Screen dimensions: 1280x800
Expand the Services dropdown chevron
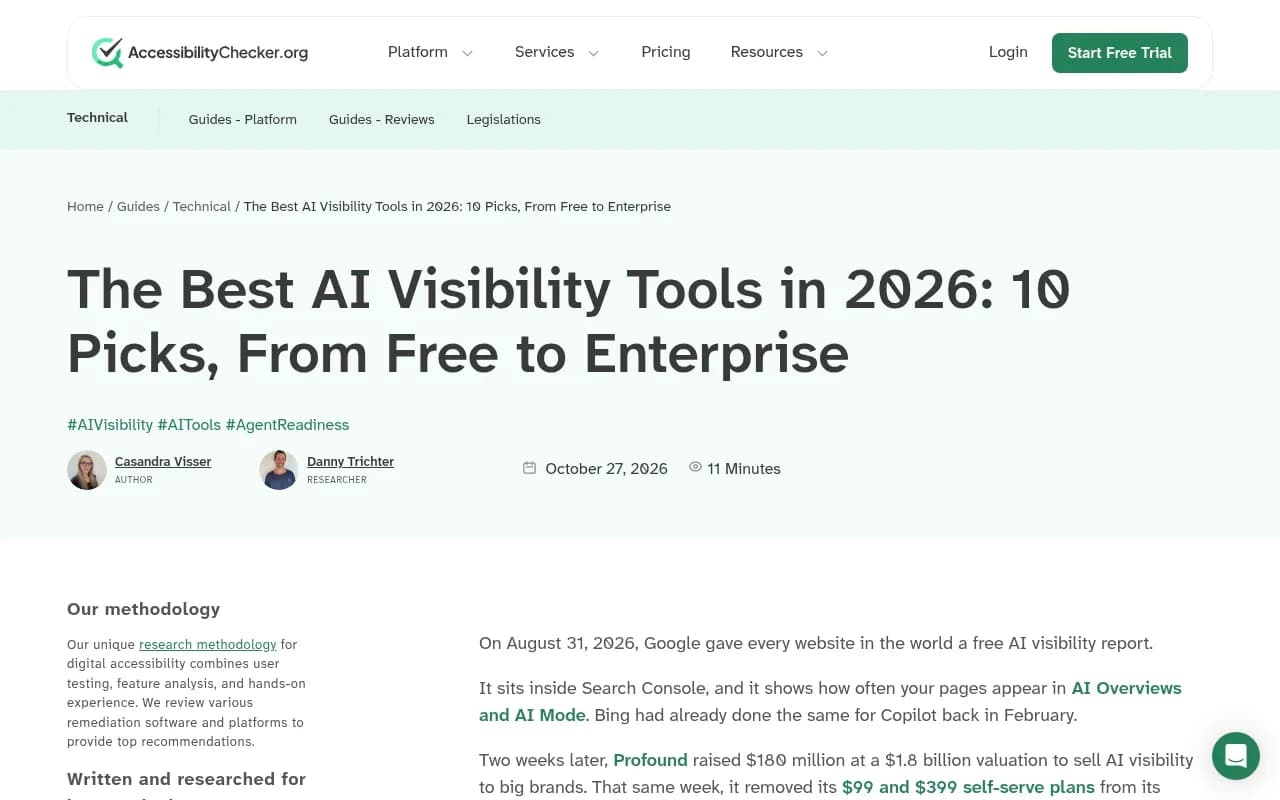coord(593,53)
